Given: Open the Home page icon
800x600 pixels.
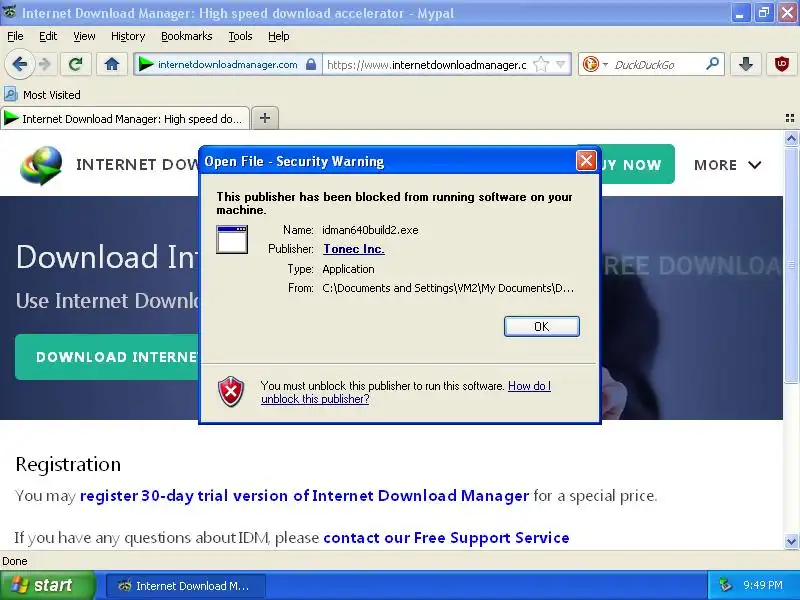Looking at the screenshot, I should click(112, 64).
